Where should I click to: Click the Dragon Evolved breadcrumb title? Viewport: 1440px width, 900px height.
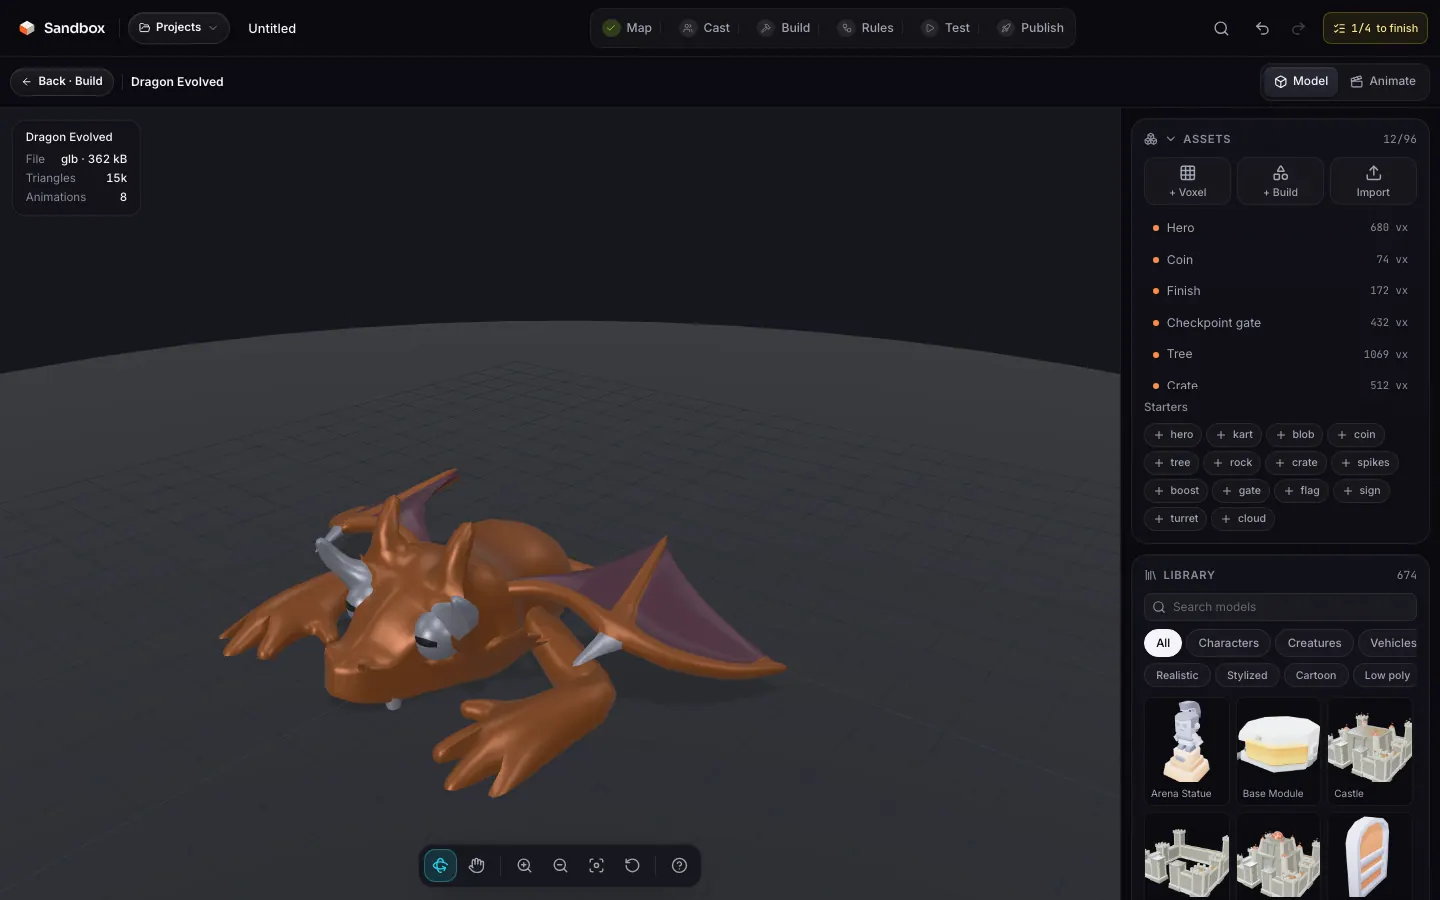tap(177, 82)
